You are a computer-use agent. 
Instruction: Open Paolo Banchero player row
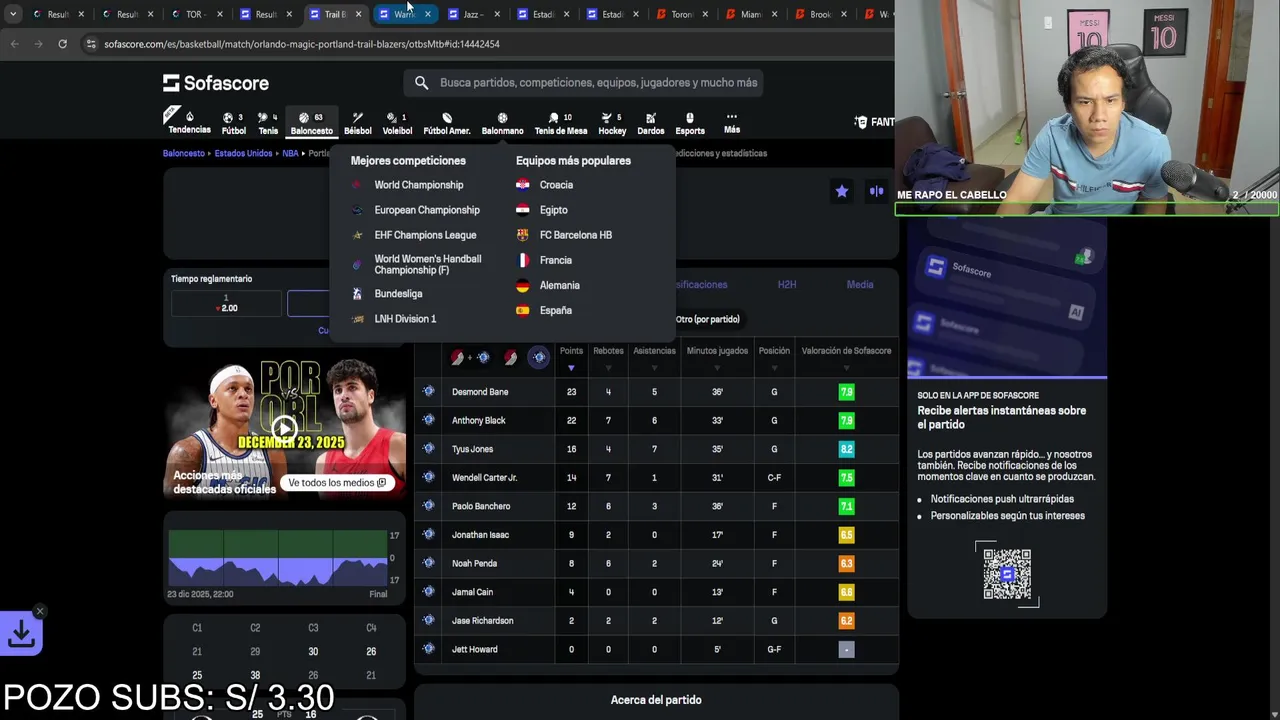[656, 506]
